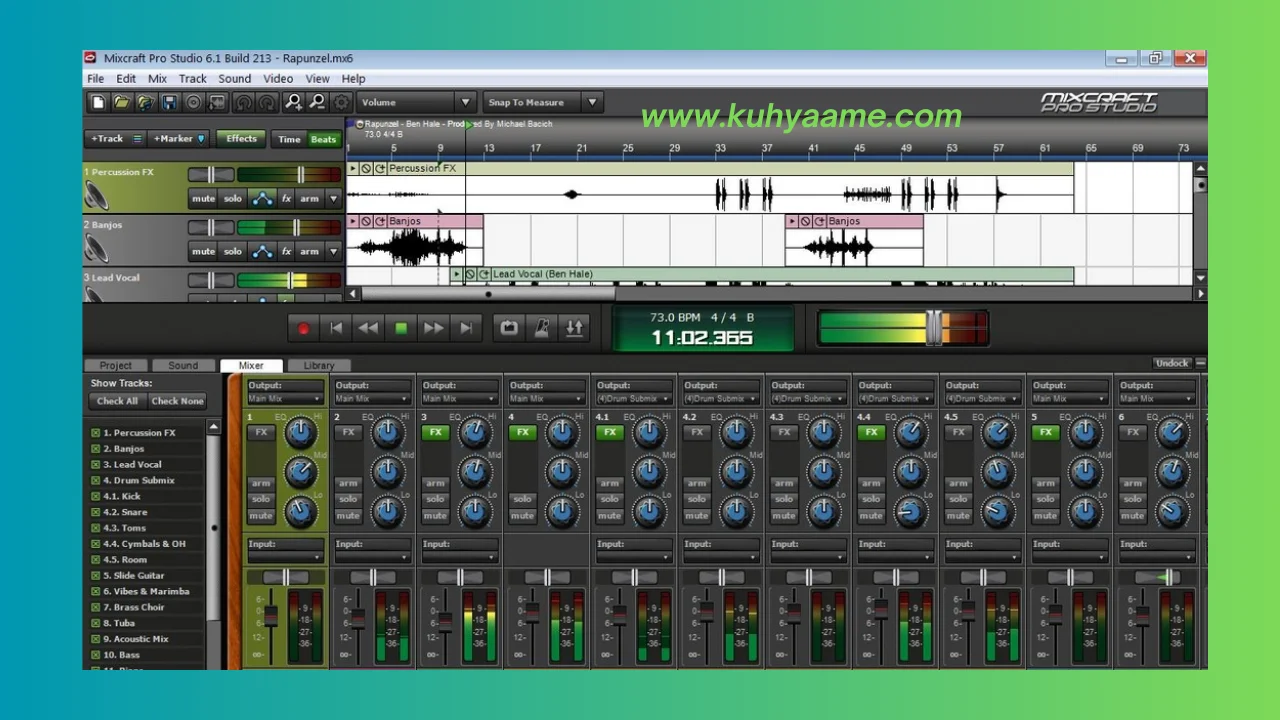Open Output dropdown on mixer channel 4.1
Viewport: 1280px width, 720px height.
634,399
